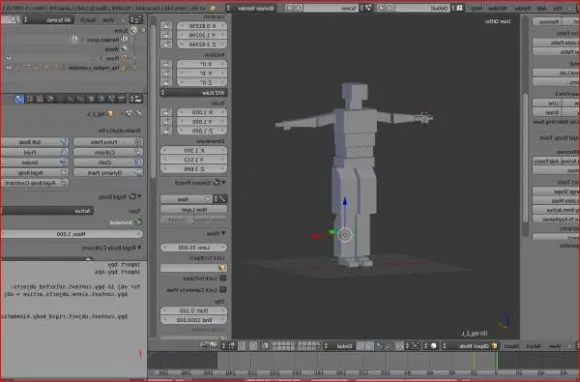
Task: Open the Render menu
Action: tap(523, 8)
